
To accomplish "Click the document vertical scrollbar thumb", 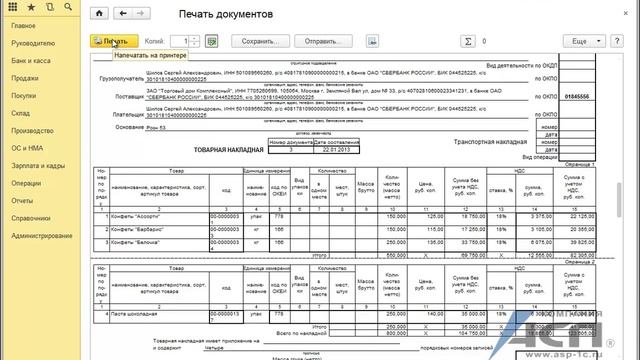I will [x=619, y=199].
